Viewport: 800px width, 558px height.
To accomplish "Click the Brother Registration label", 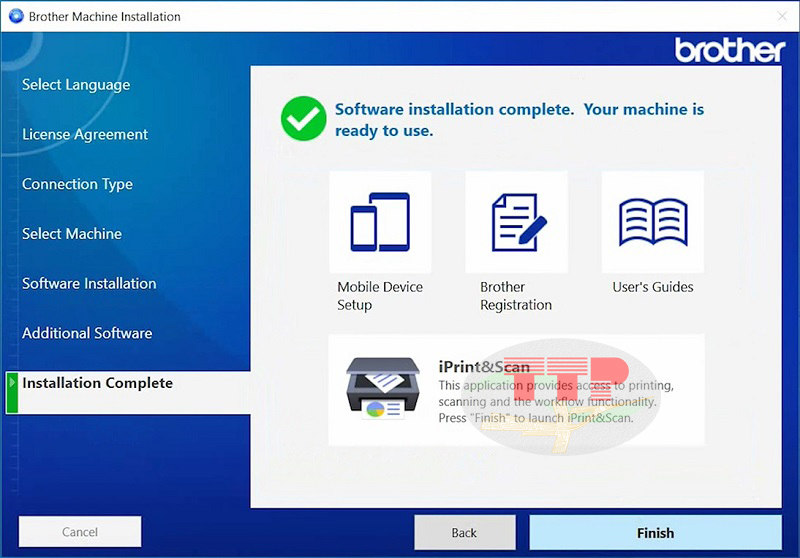I will tap(516, 296).
